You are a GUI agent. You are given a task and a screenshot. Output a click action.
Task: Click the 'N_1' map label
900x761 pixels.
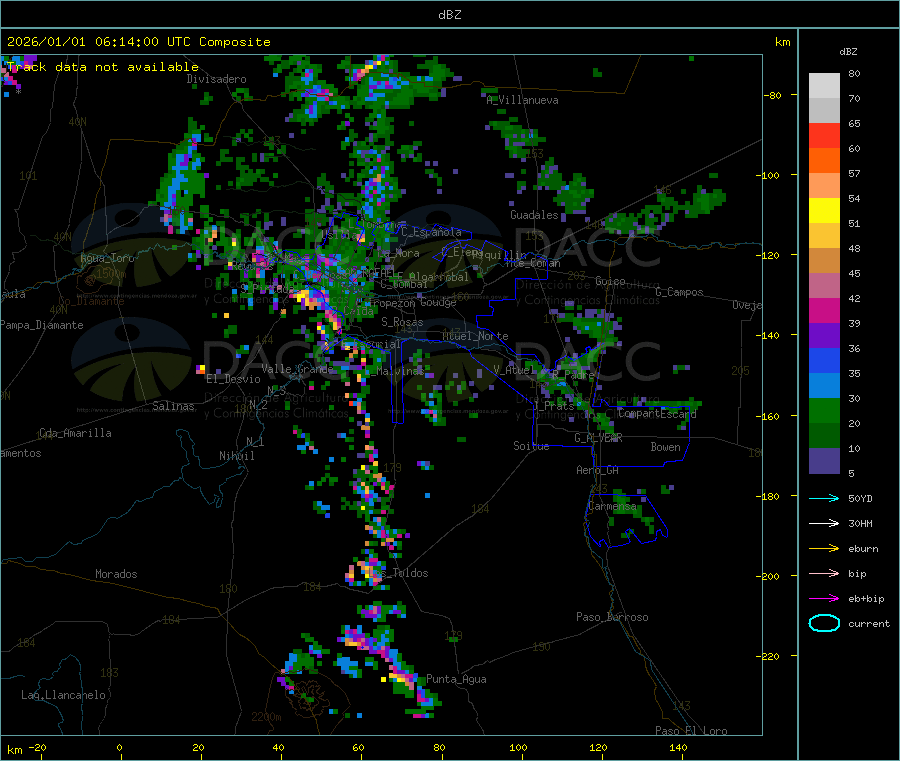(x=255, y=441)
